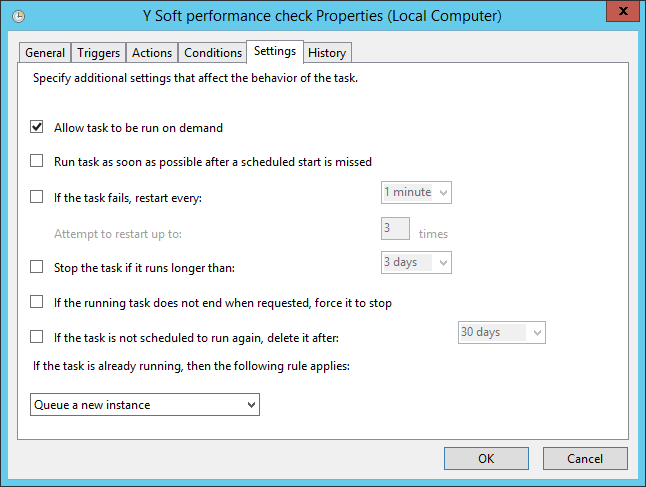
Task: Open the Triggers tab
Action: [x=98, y=53]
